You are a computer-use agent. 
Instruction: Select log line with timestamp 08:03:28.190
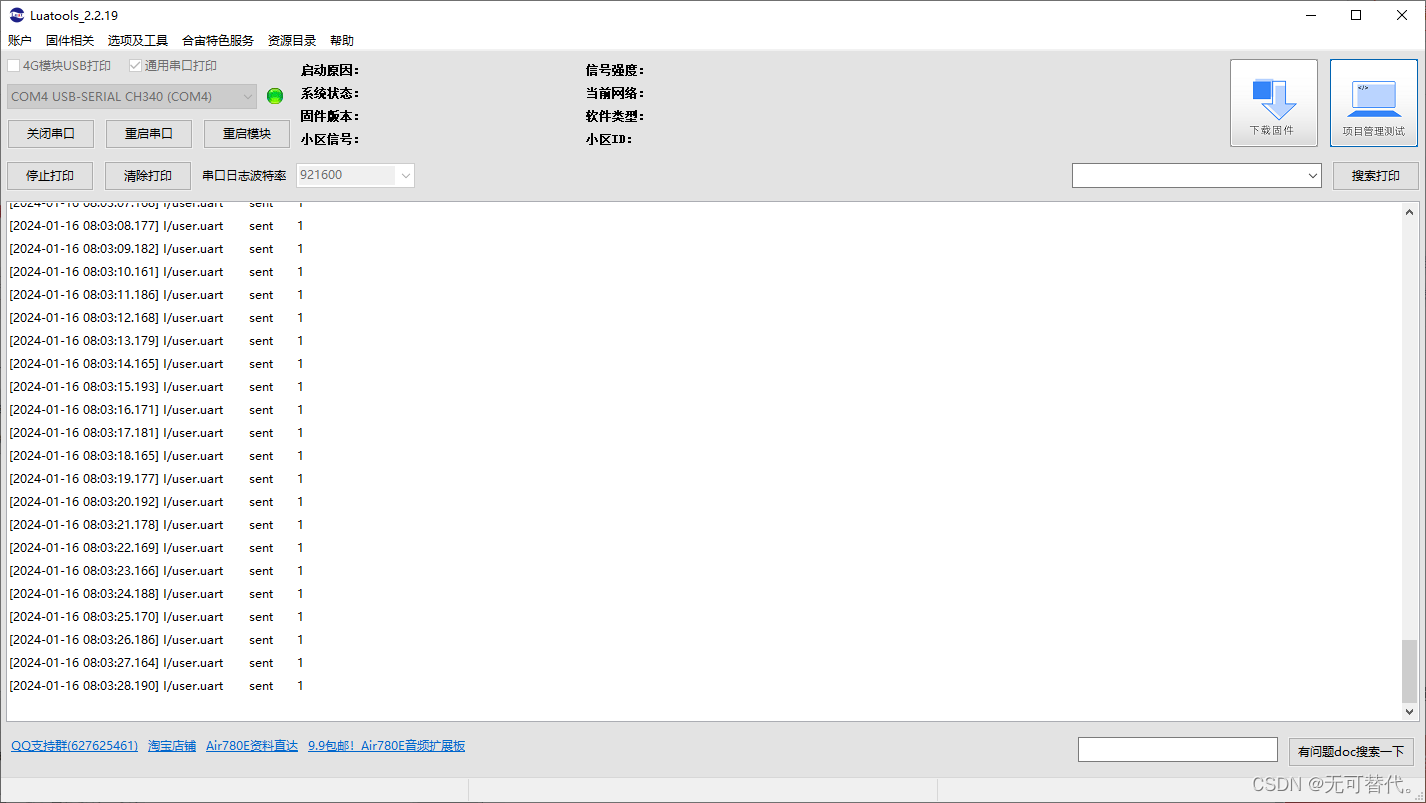click(156, 686)
